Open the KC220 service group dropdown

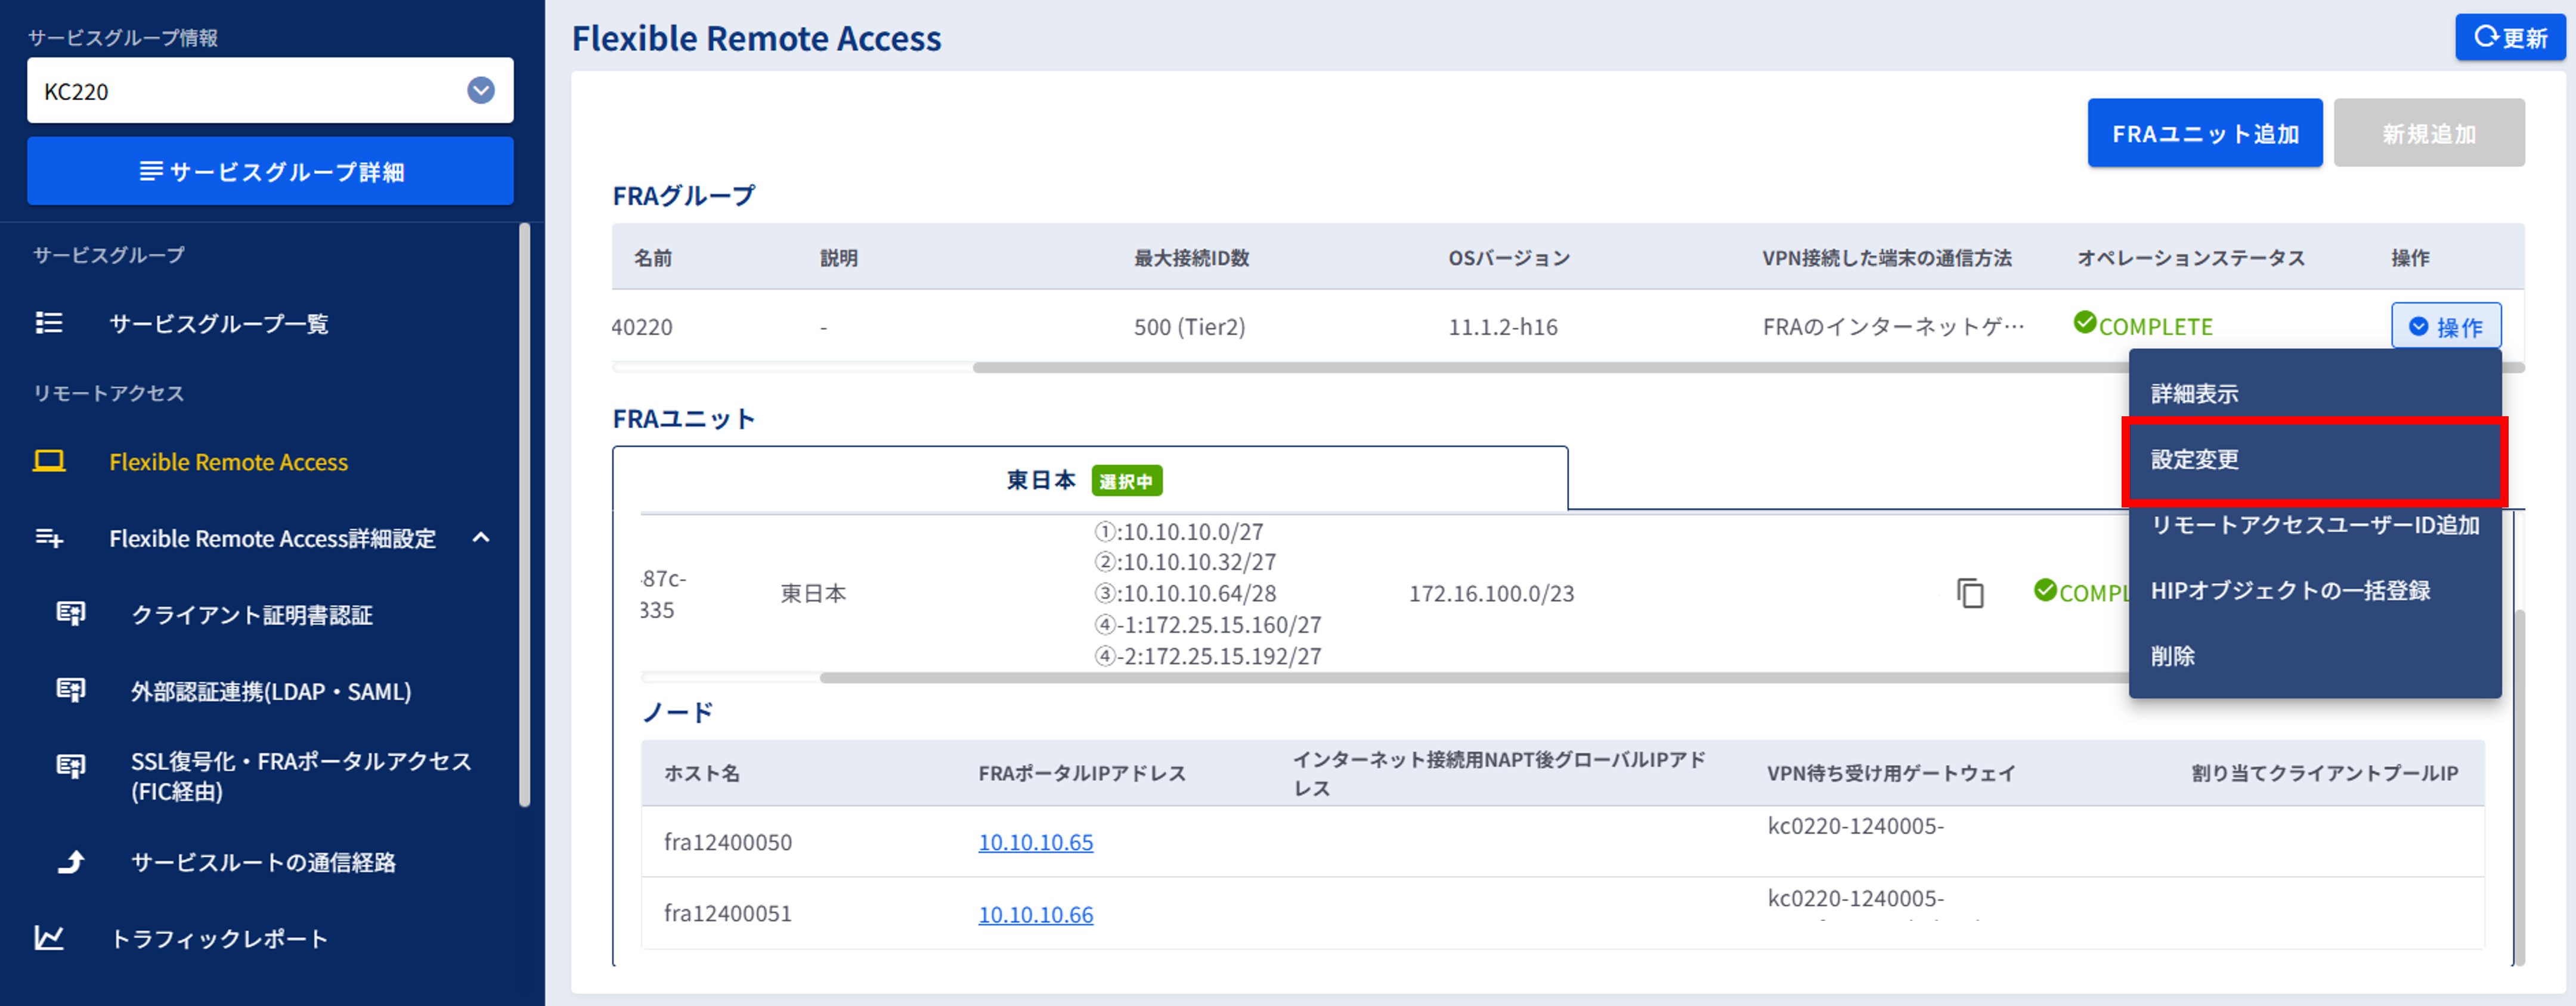pyautogui.click(x=481, y=91)
